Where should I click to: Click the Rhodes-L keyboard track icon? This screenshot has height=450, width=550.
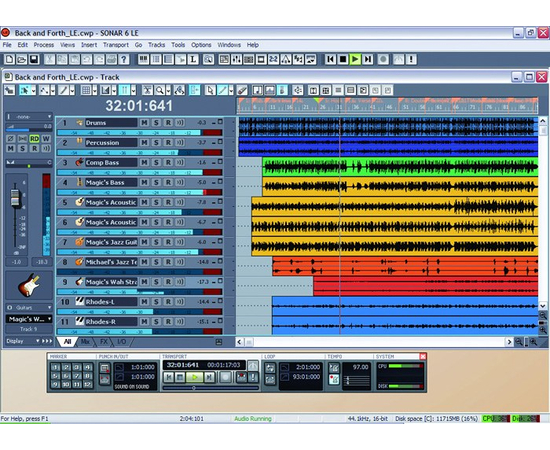point(80,301)
